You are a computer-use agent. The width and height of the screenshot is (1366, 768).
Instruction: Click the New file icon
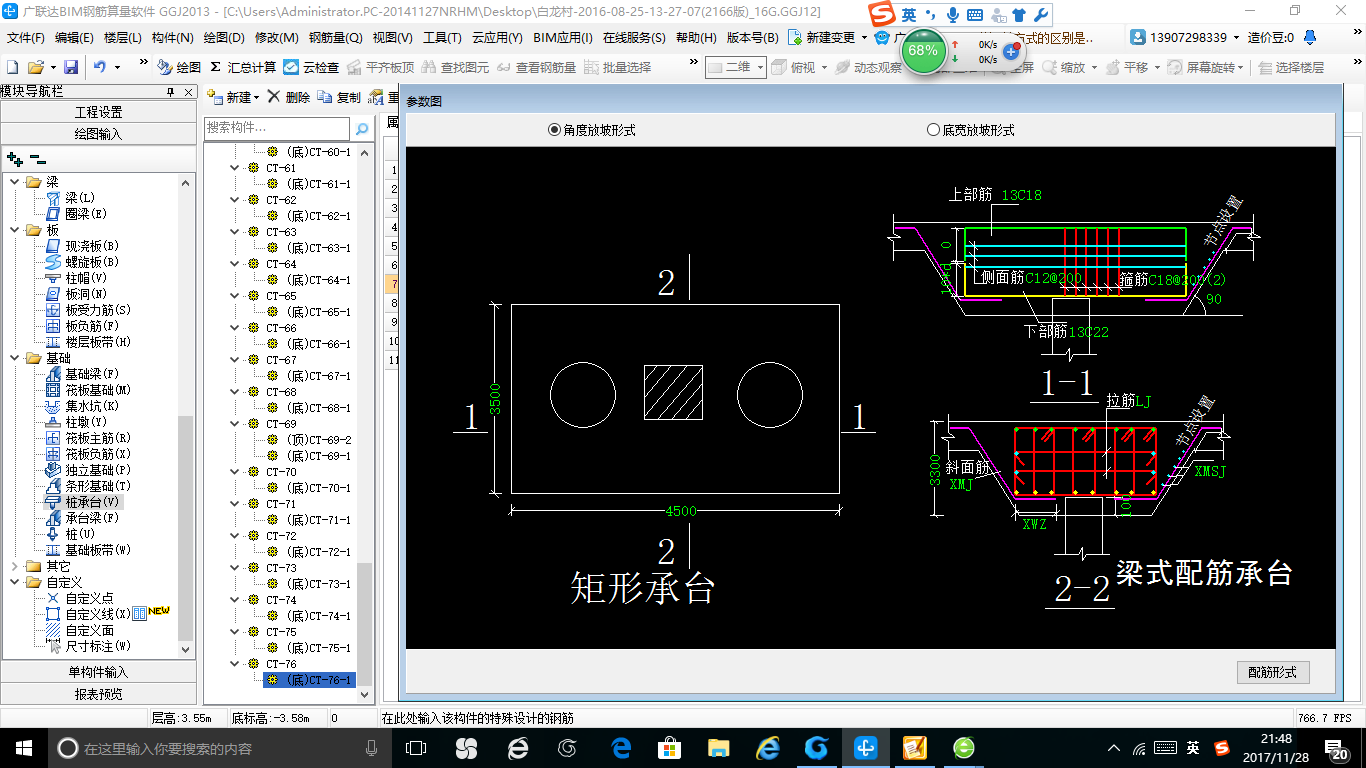[12, 67]
